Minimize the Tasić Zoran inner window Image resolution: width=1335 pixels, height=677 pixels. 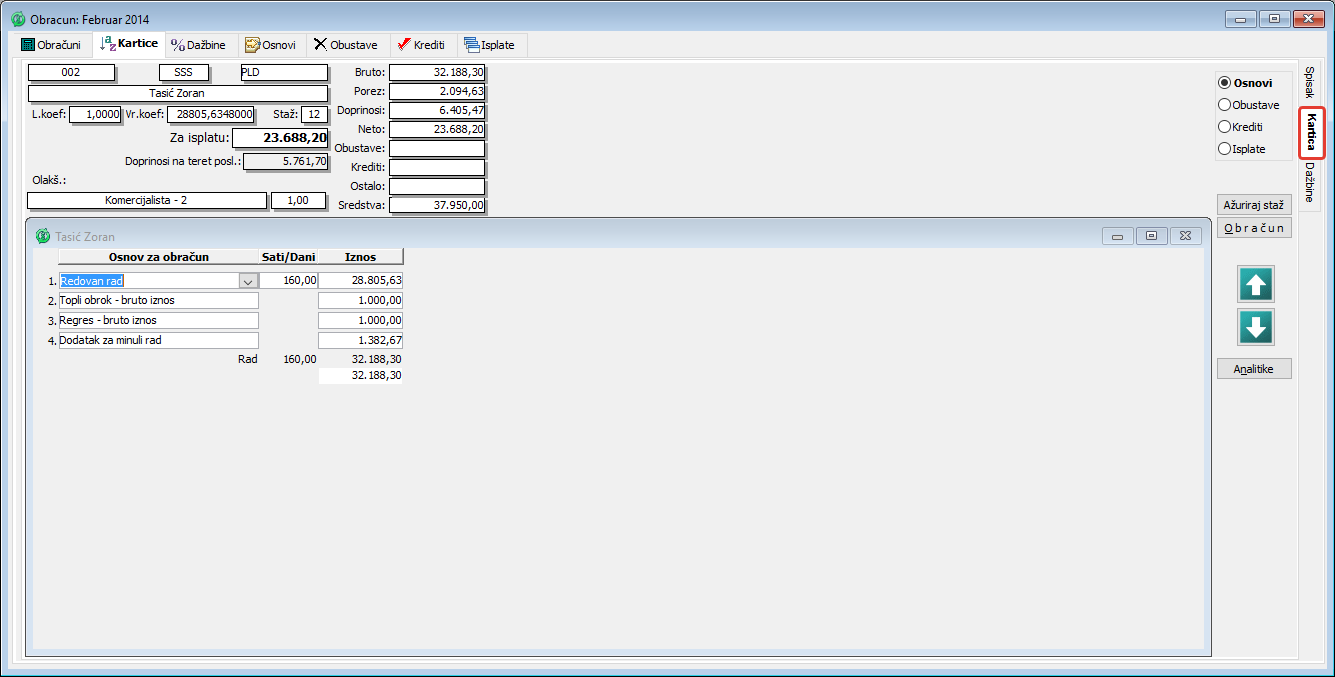1117,236
